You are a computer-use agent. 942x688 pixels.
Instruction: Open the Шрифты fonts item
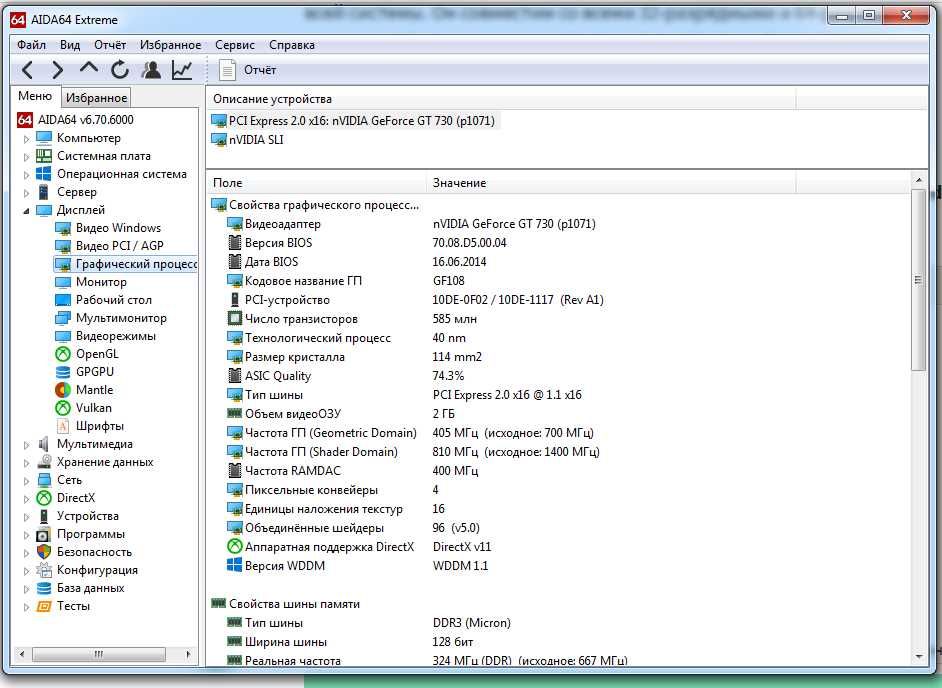click(x=100, y=426)
